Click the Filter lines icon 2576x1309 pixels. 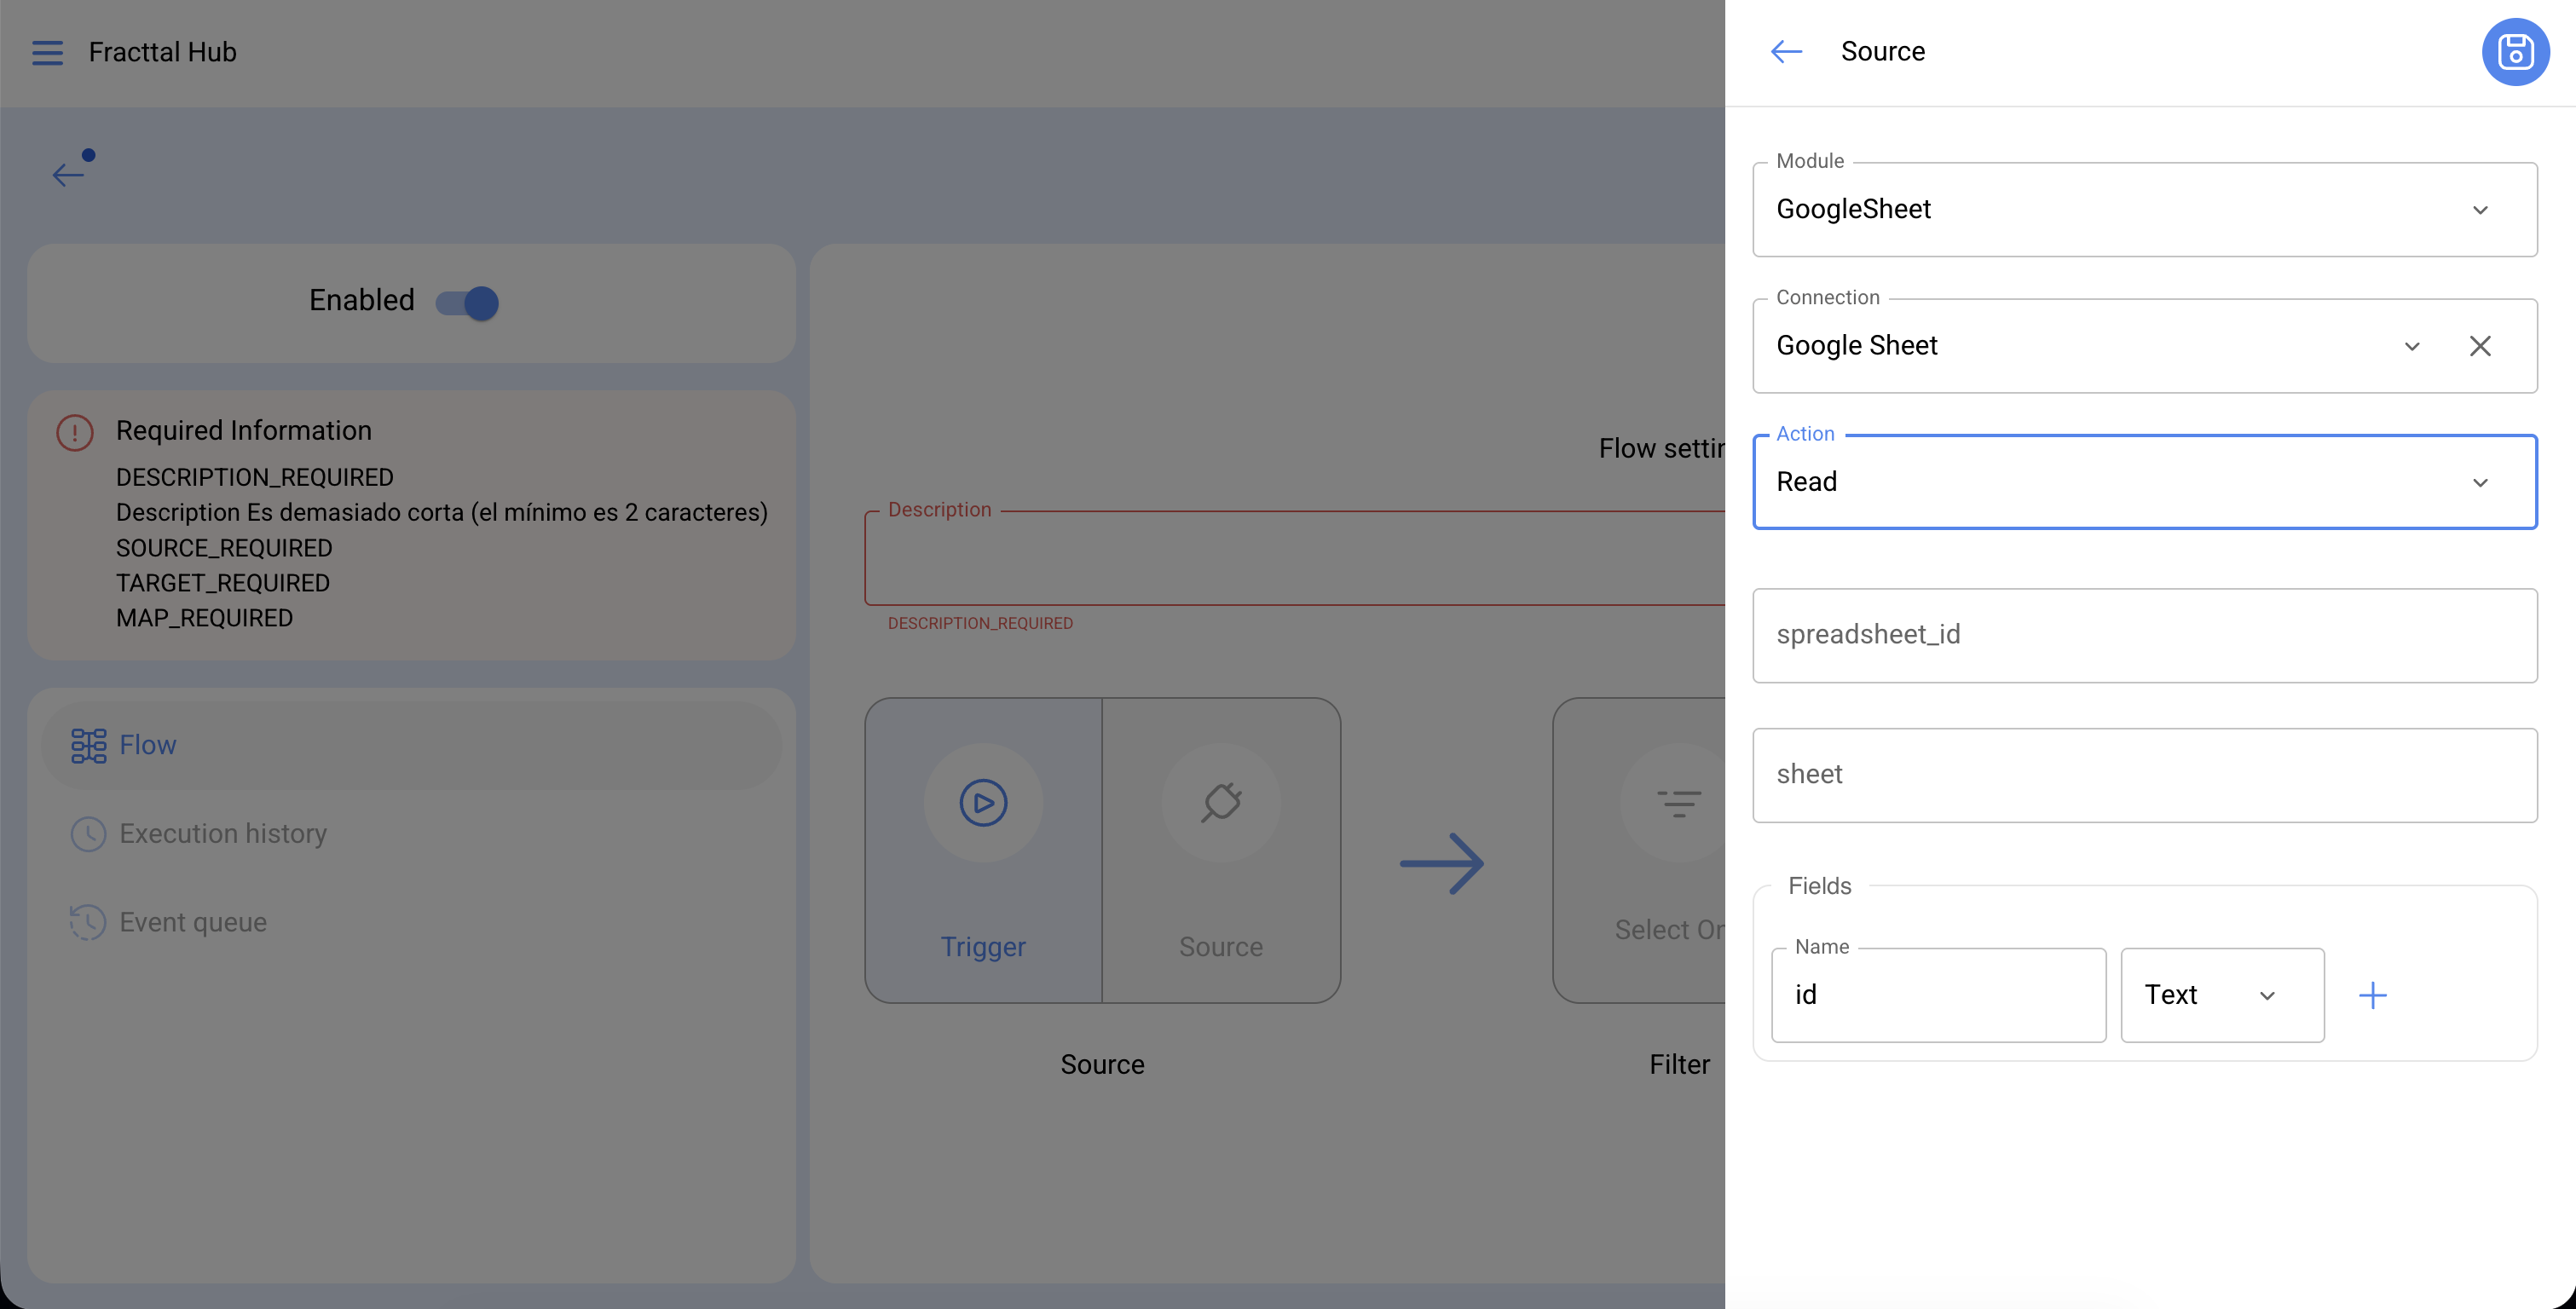pyautogui.click(x=1678, y=803)
